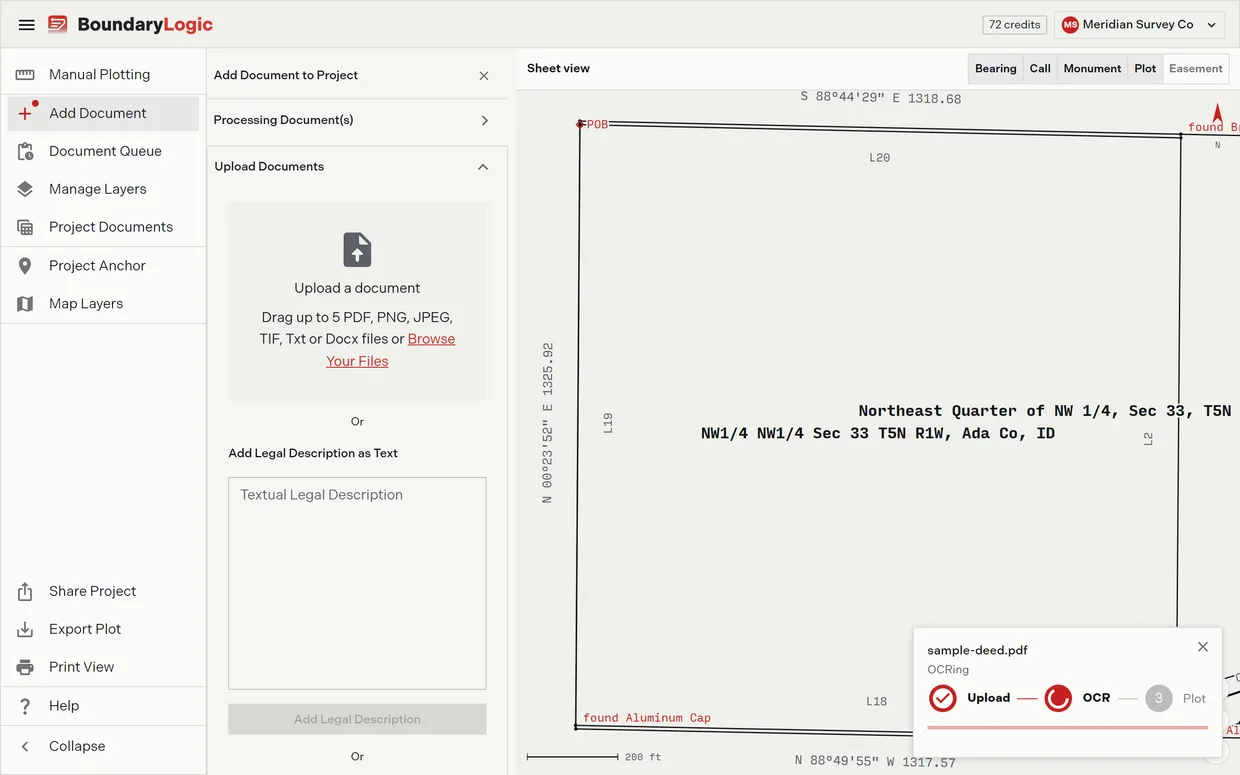Click the upload document file icon
Viewport: 1240px width, 775px height.
coord(357,250)
